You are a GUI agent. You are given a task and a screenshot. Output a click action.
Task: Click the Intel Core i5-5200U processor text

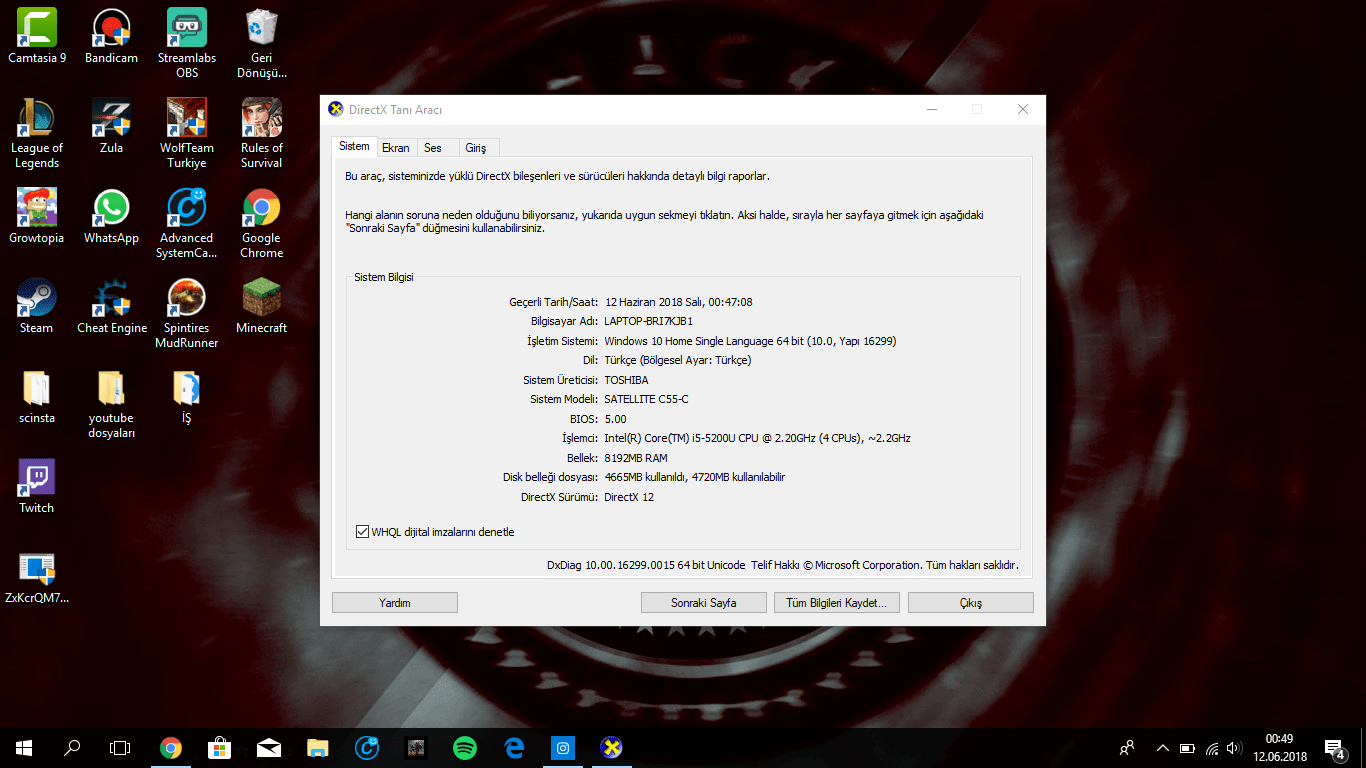pos(758,438)
